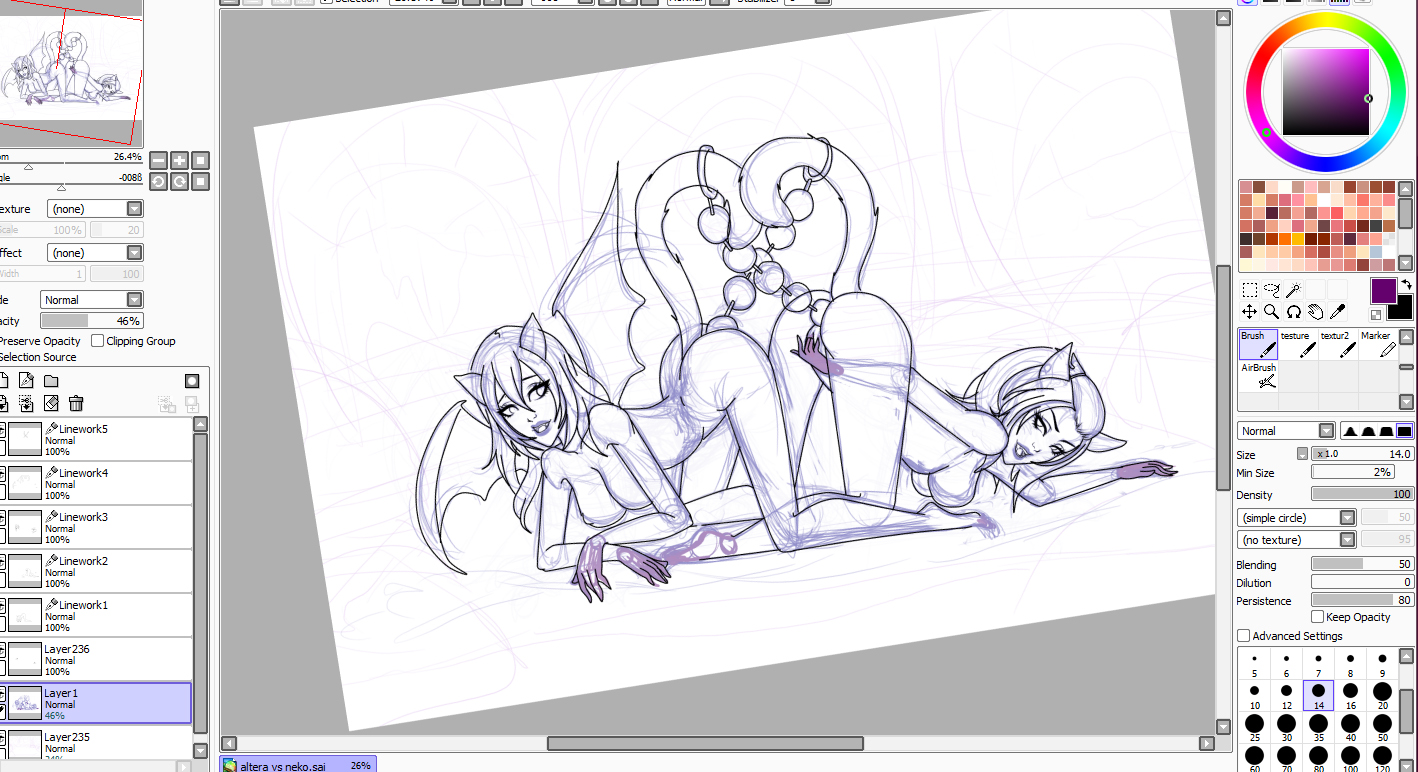Click the Blending value slider
The image size is (1418, 772).
click(1362, 564)
